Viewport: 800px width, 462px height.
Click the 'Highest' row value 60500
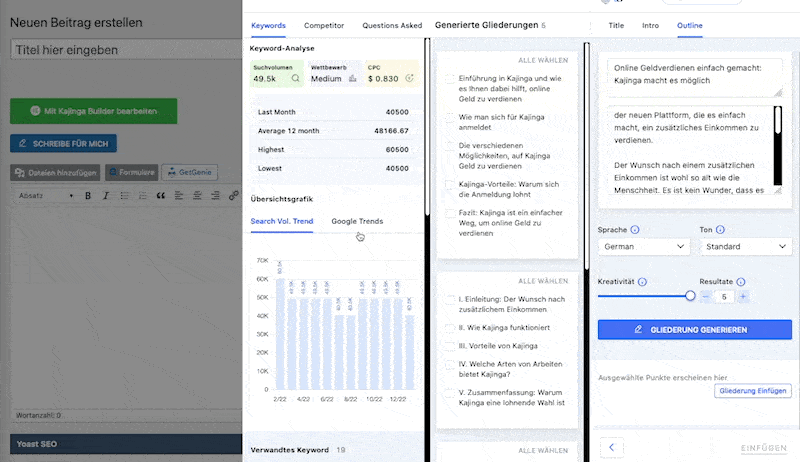point(397,150)
